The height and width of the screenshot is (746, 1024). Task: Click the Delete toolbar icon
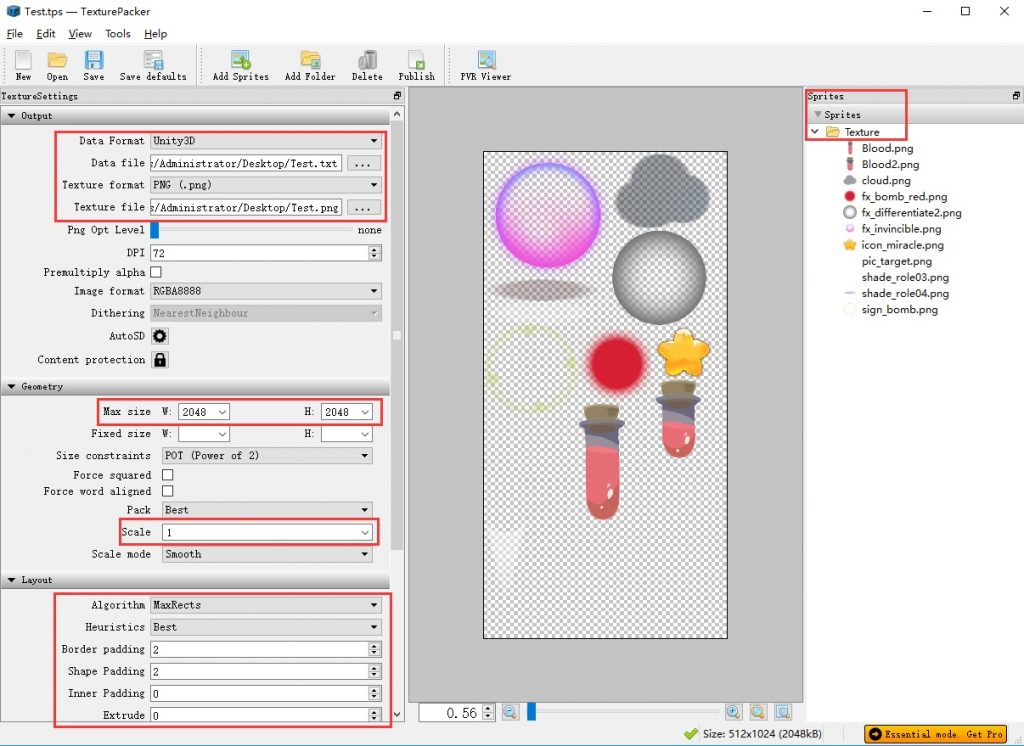tap(367, 65)
